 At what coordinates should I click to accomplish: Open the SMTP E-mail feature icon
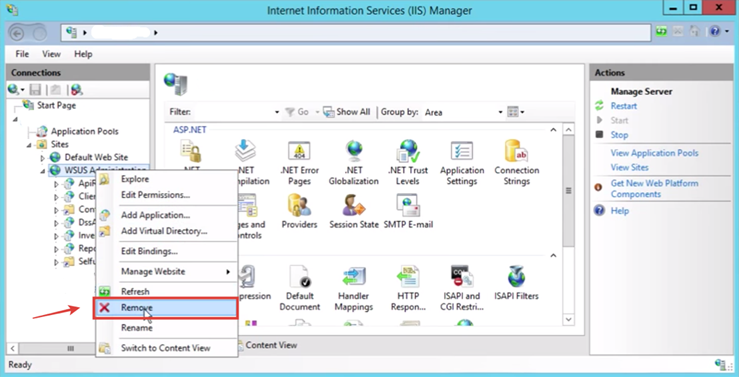pos(408,205)
